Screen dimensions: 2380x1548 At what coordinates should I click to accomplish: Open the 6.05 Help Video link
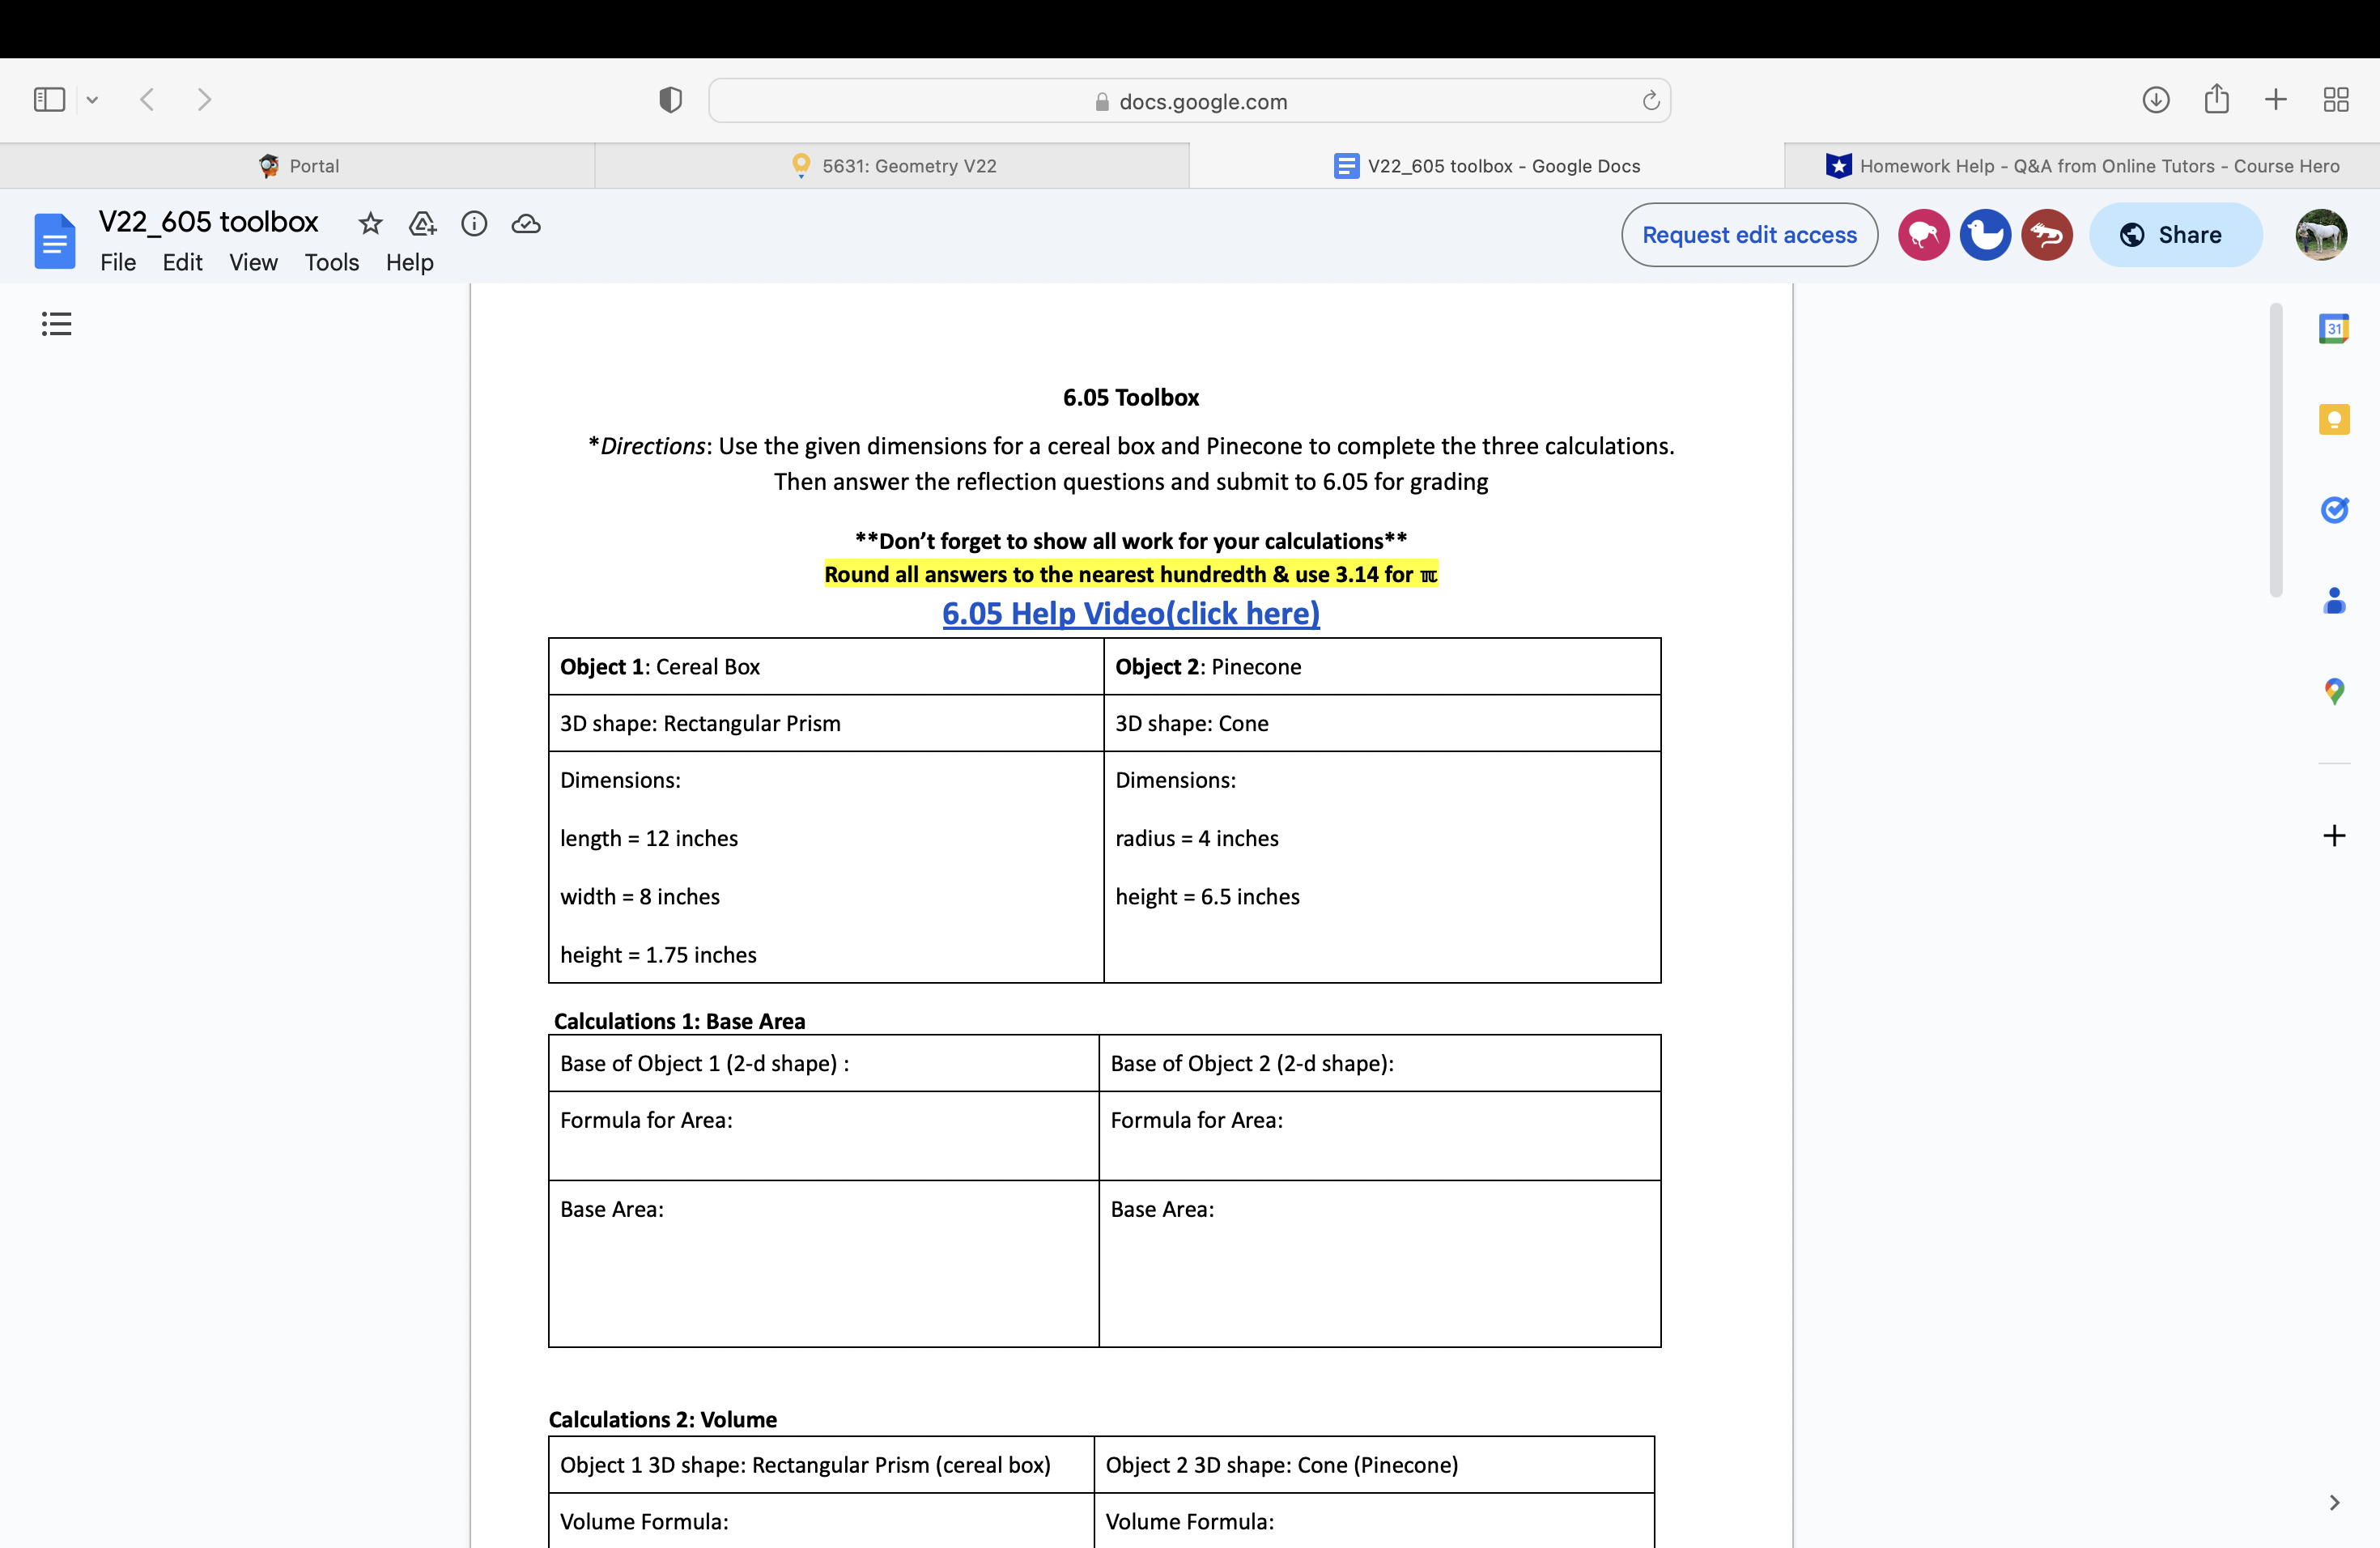pos(1131,613)
